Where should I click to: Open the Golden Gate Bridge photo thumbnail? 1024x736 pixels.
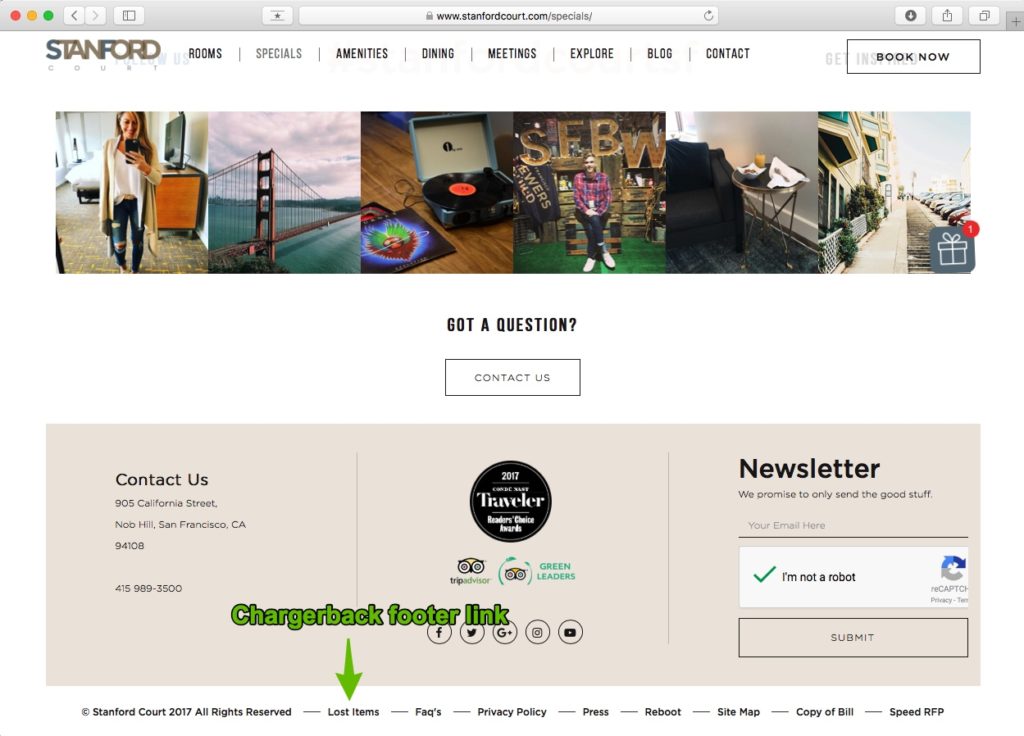tap(284, 192)
